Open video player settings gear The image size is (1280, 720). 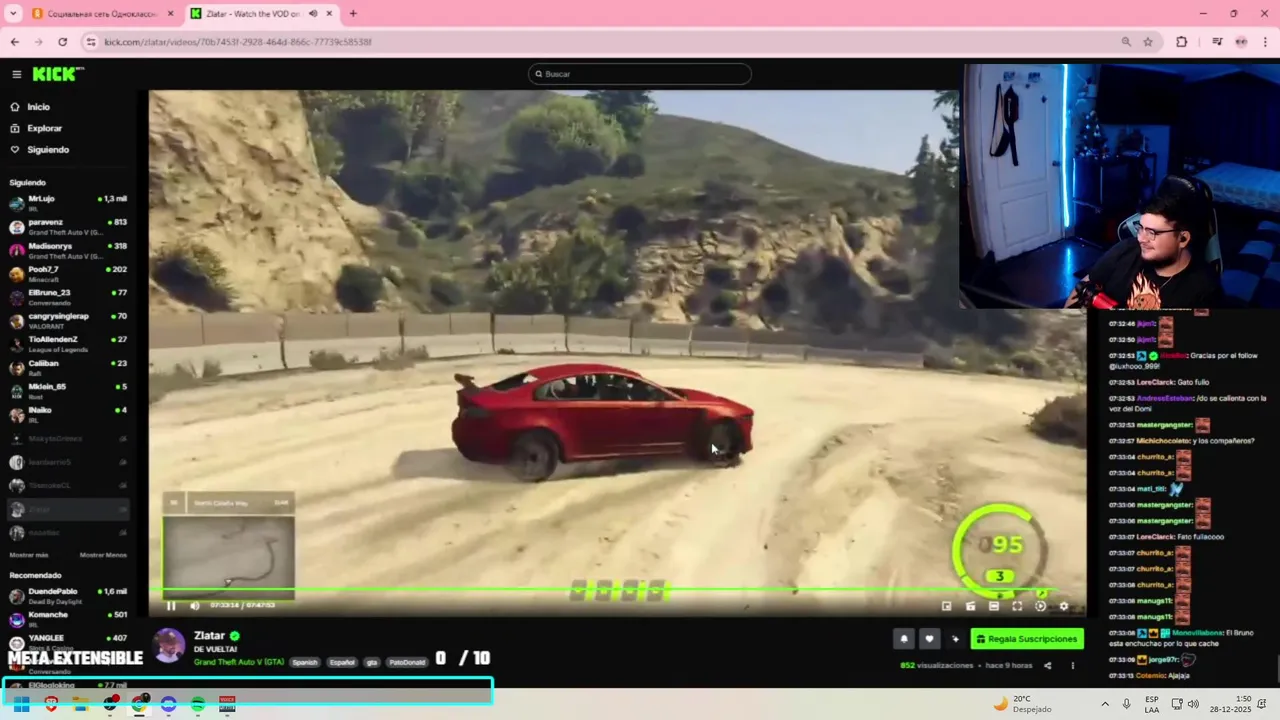(1064, 606)
